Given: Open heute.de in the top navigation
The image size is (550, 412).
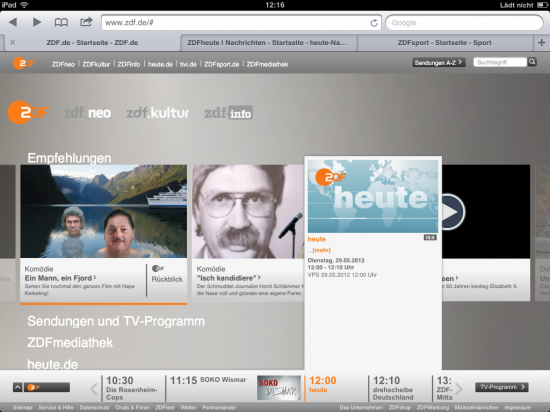Looking at the screenshot, I should point(160,65).
